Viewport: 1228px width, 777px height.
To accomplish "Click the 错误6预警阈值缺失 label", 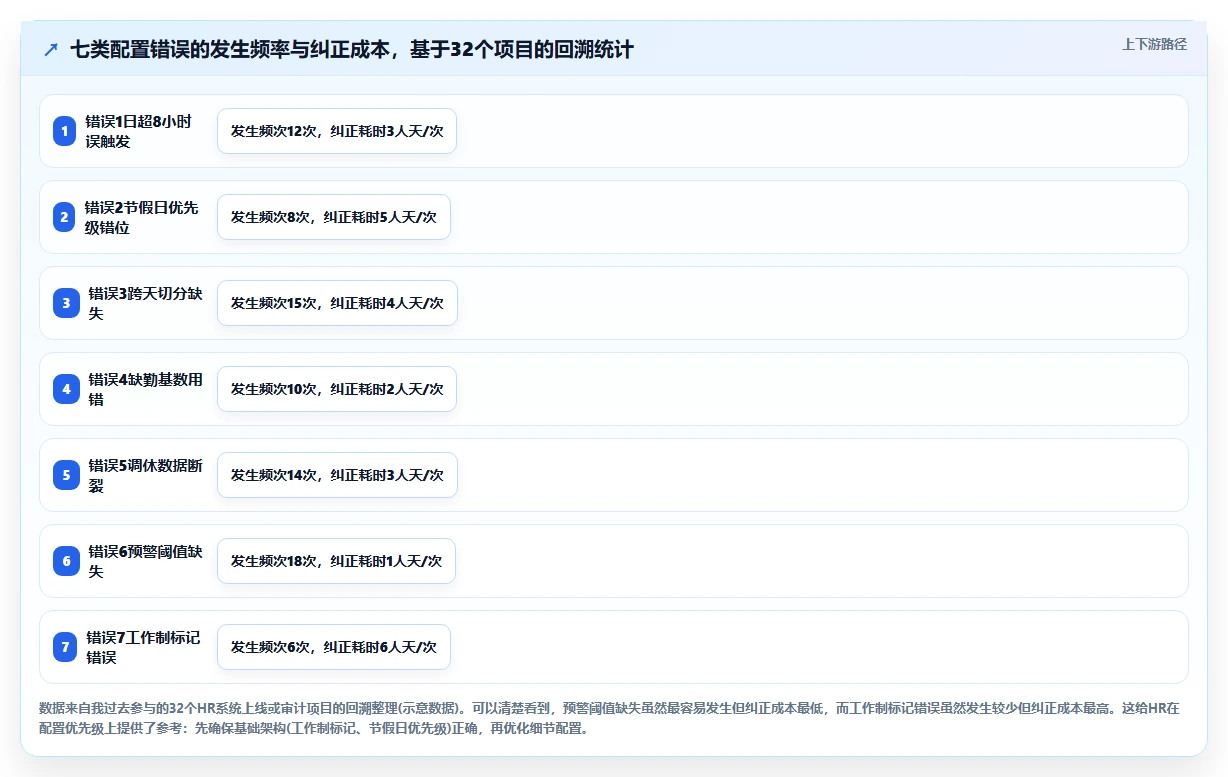I will pyautogui.click(x=145, y=561).
